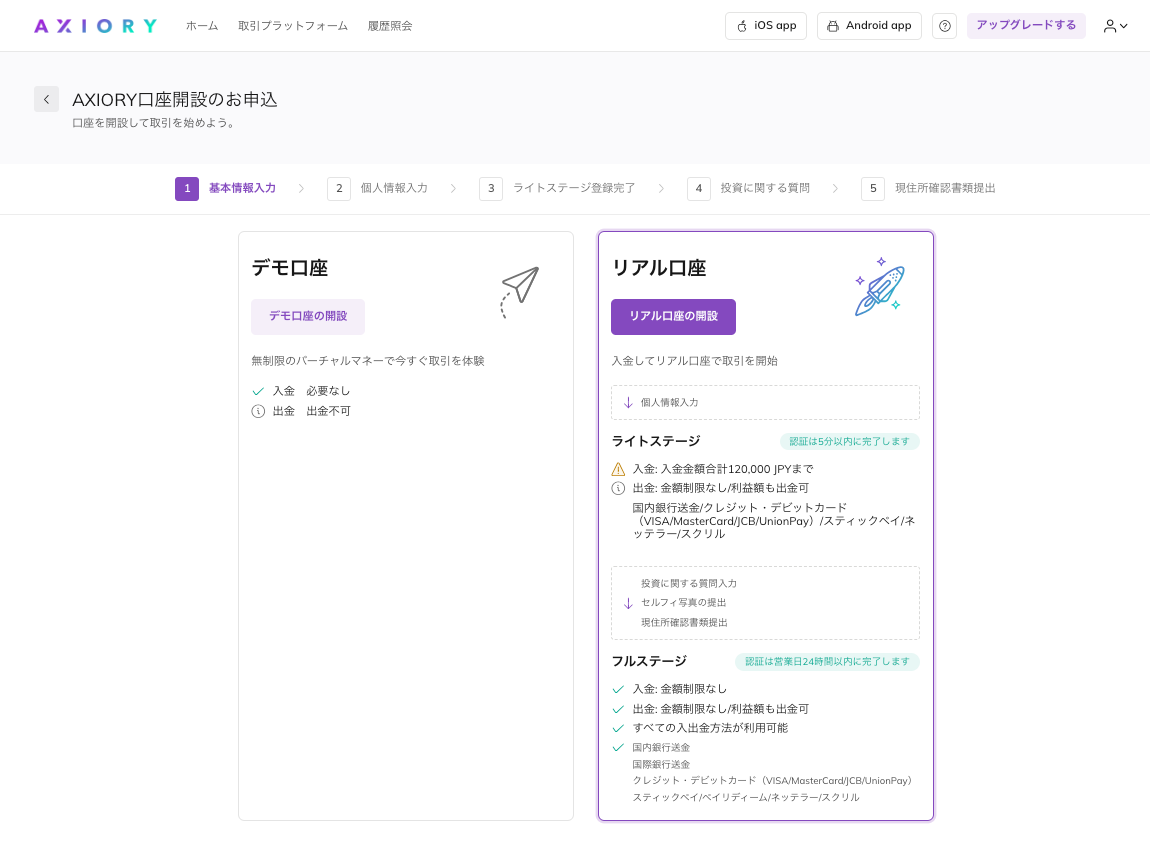
Task: Click the リアル口座 heading
Action: coord(659,268)
